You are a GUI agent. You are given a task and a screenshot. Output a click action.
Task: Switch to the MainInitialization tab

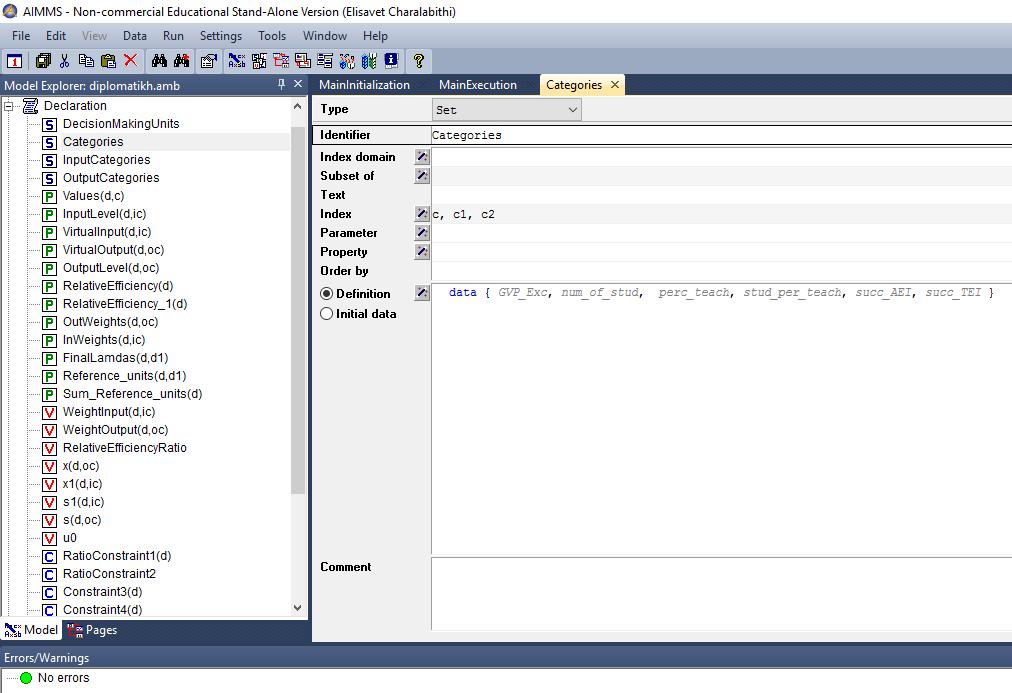[x=365, y=85]
